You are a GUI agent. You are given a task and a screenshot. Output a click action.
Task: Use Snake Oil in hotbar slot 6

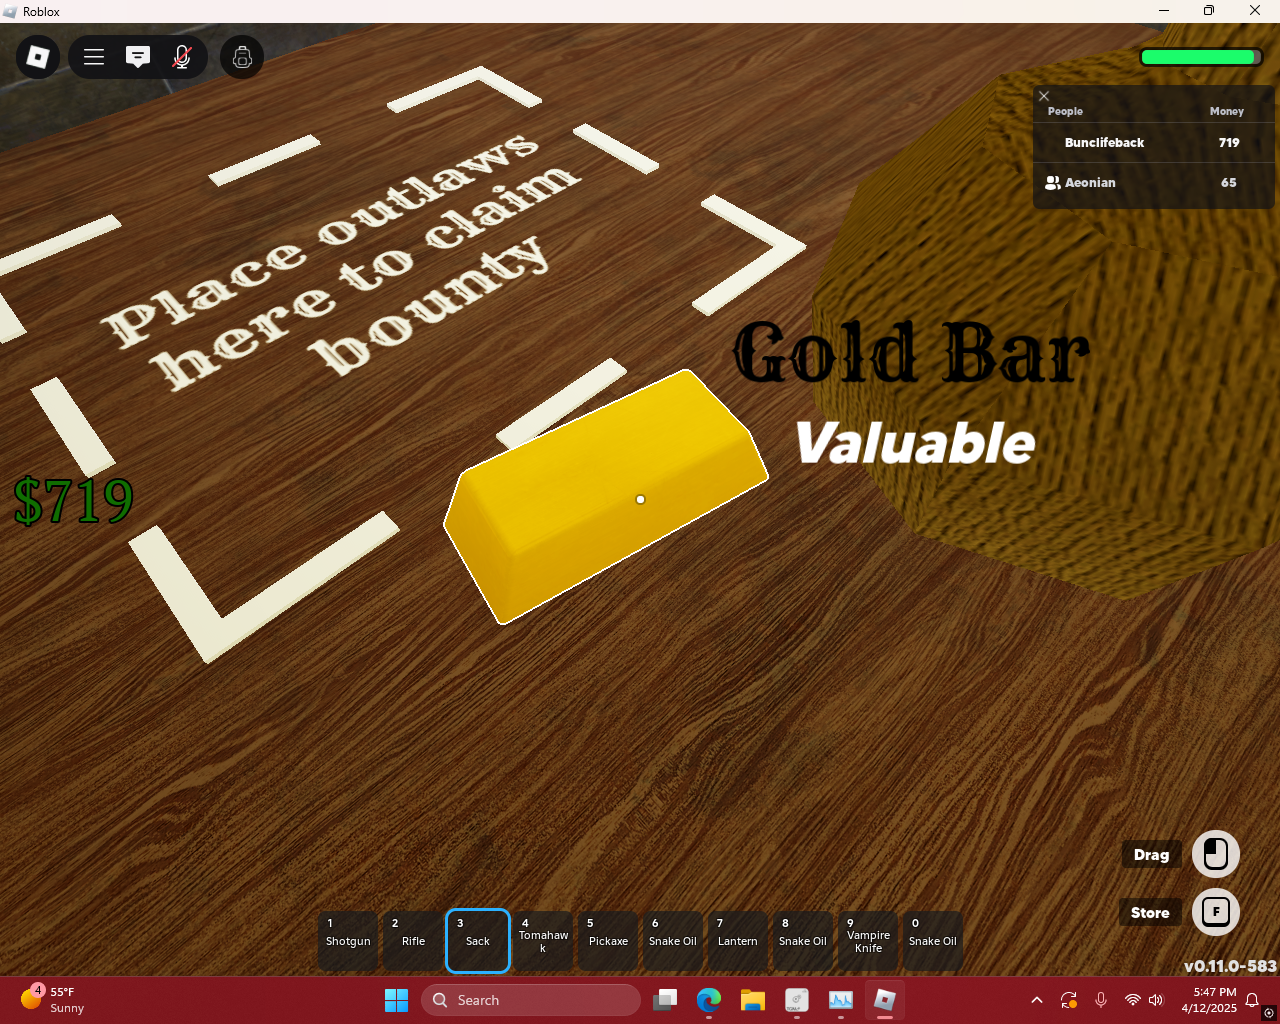click(x=673, y=941)
